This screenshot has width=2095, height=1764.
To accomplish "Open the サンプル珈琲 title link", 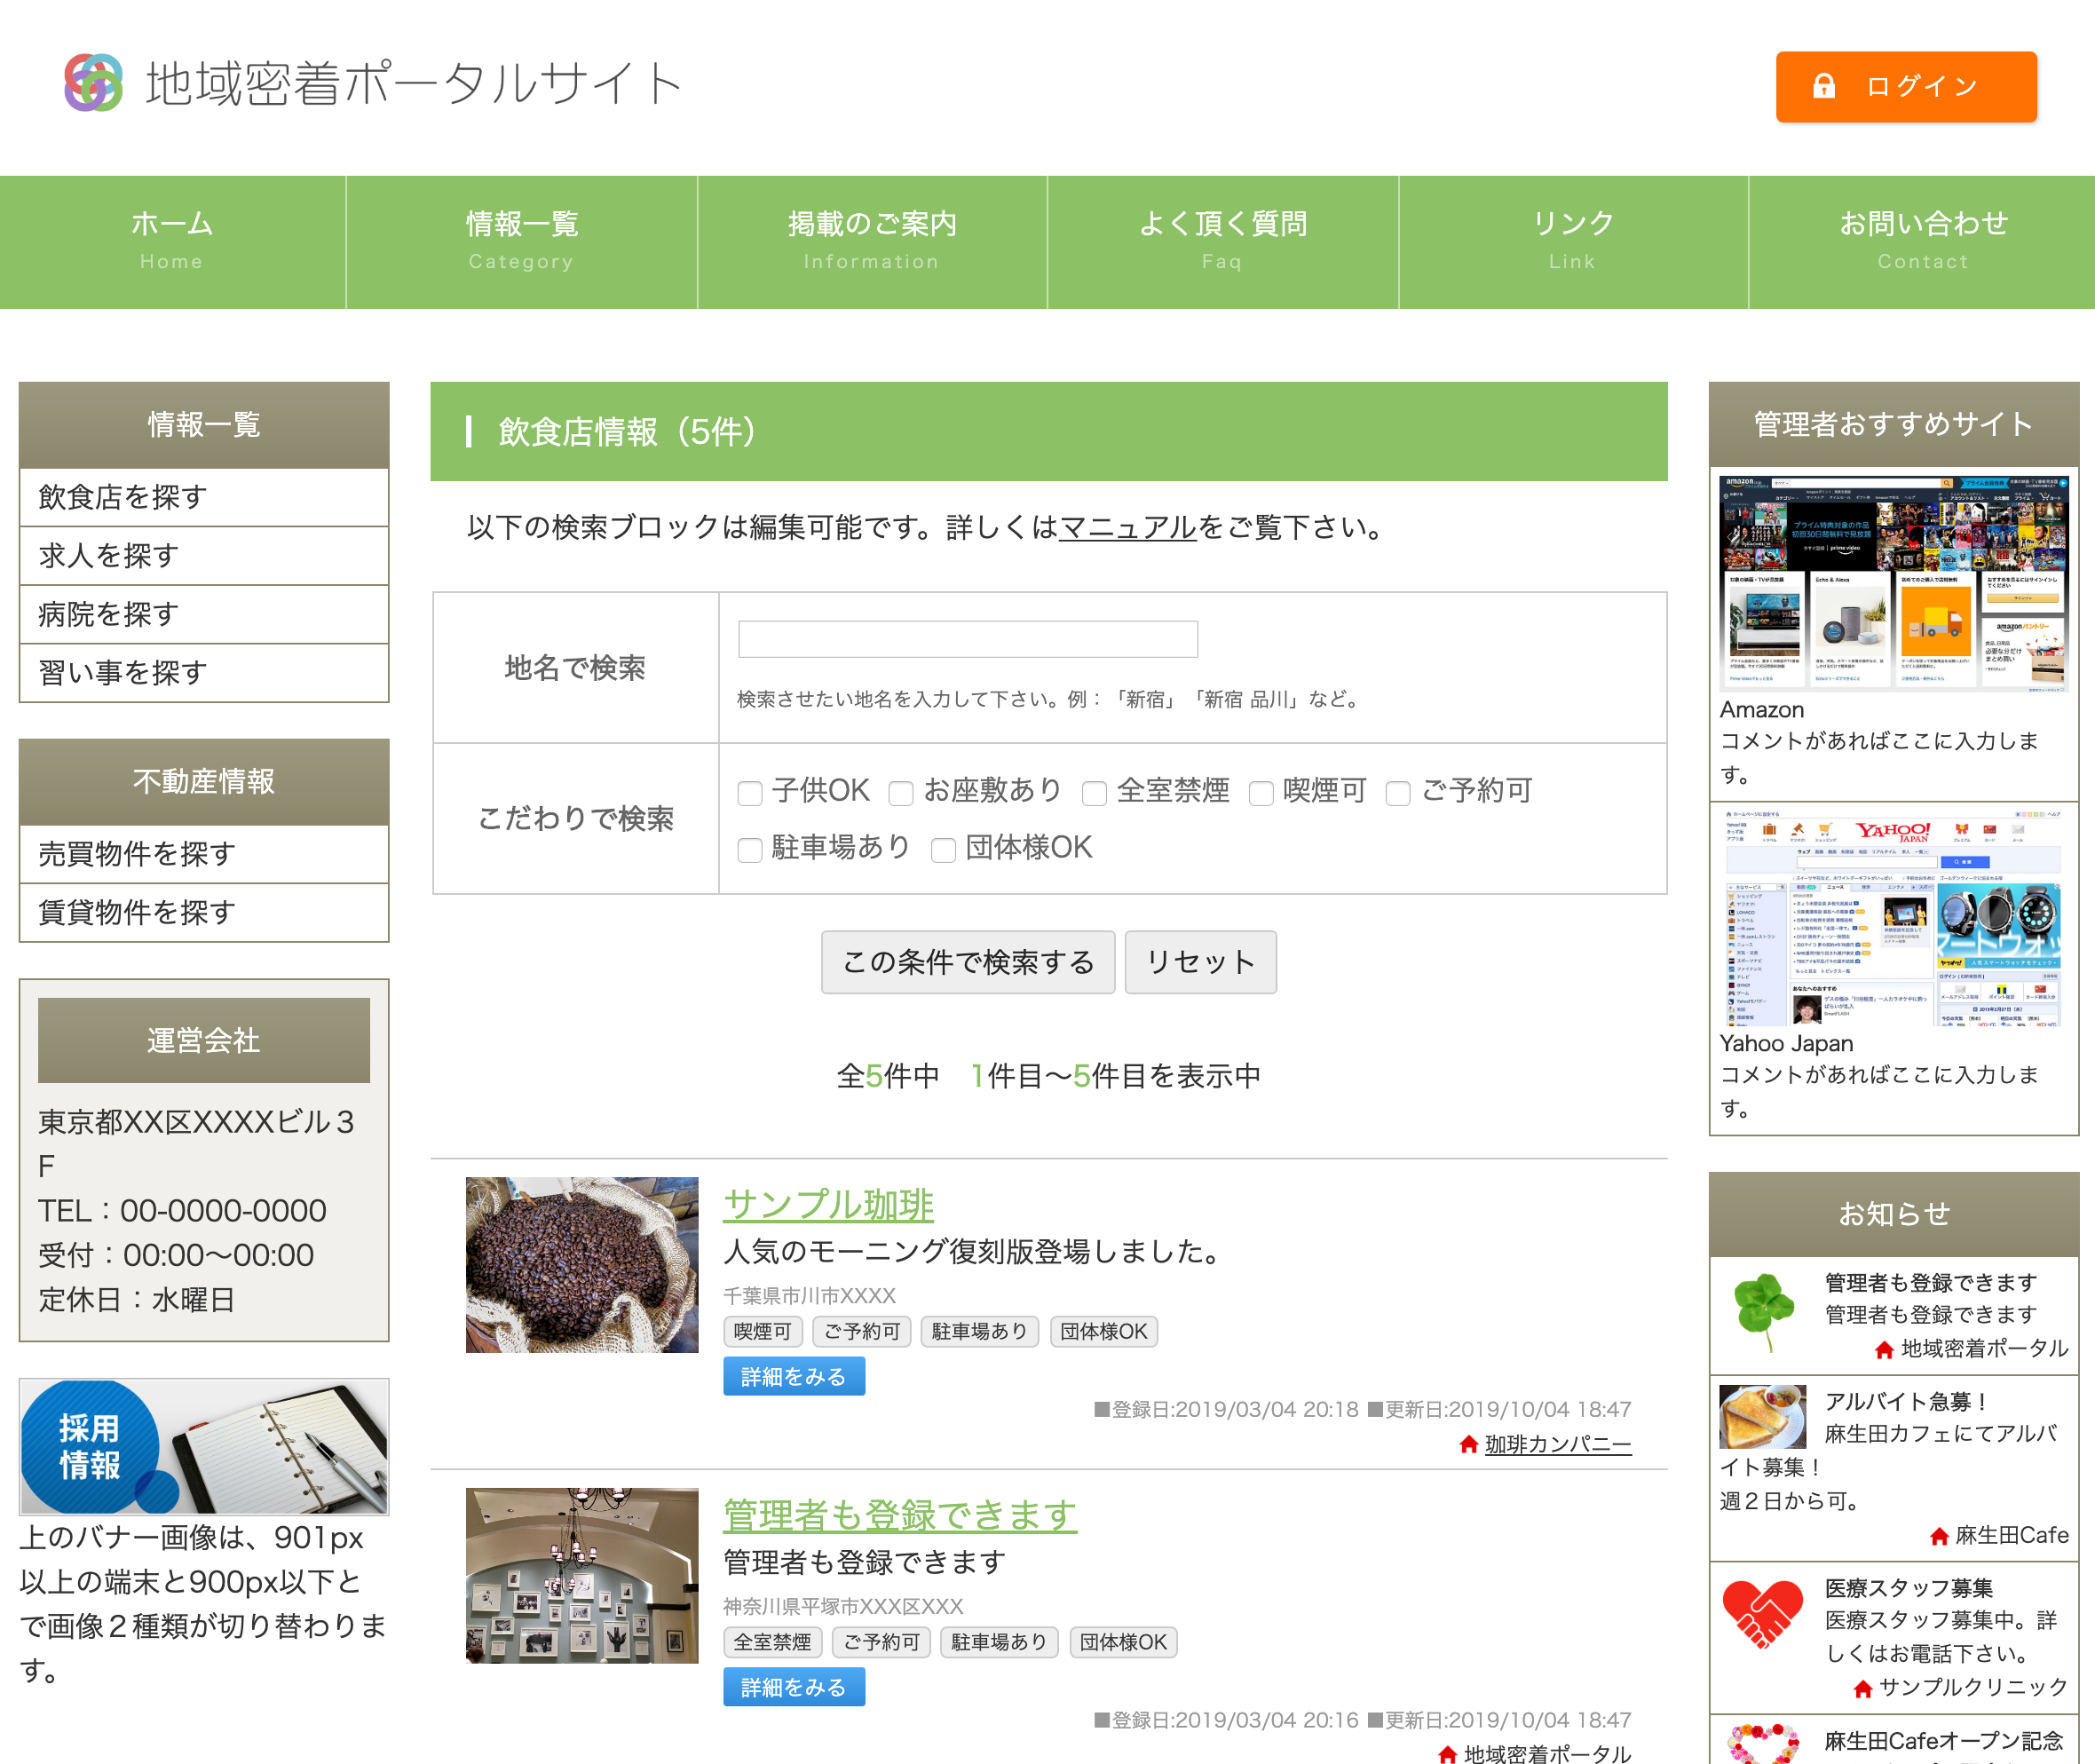I will click(x=828, y=1204).
